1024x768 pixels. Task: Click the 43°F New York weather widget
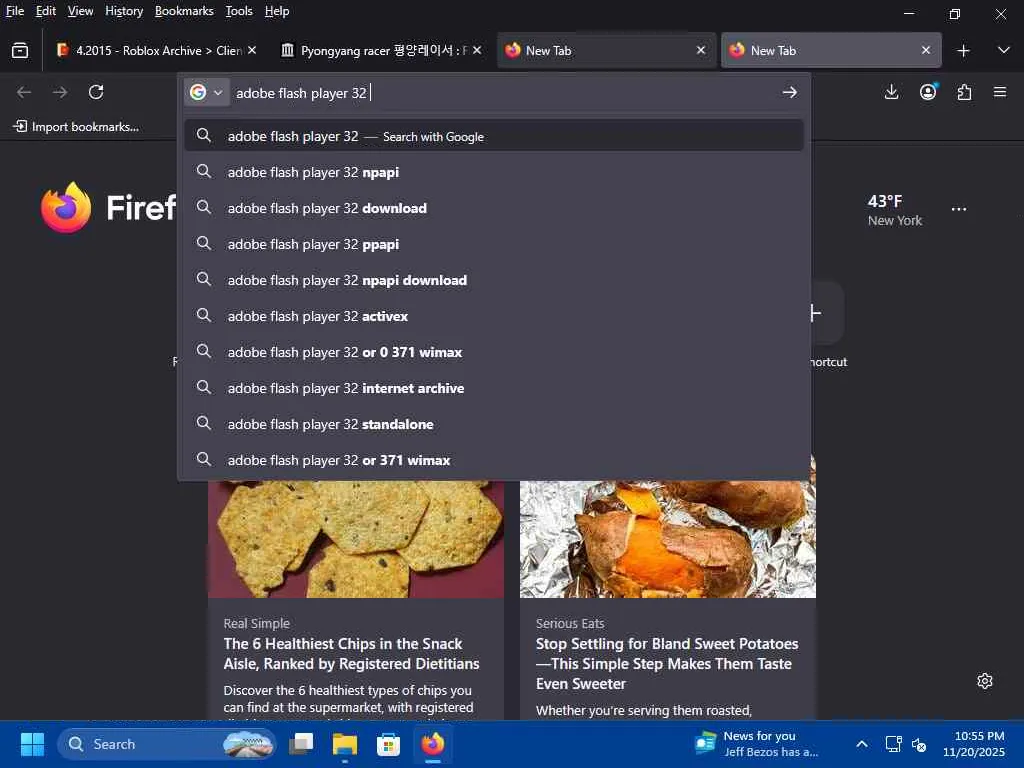pyautogui.click(x=894, y=210)
